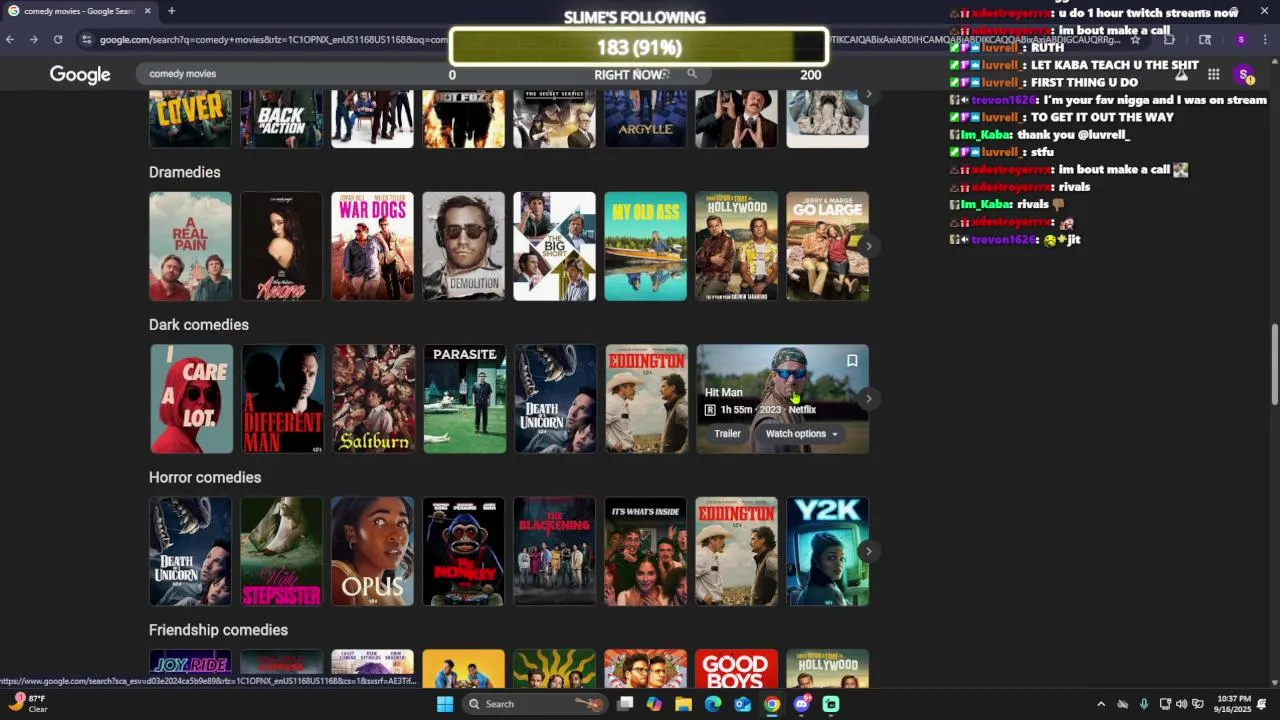Viewport: 1280px width, 720px height.
Task: Close the comedy movies tab
Action: (147, 11)
